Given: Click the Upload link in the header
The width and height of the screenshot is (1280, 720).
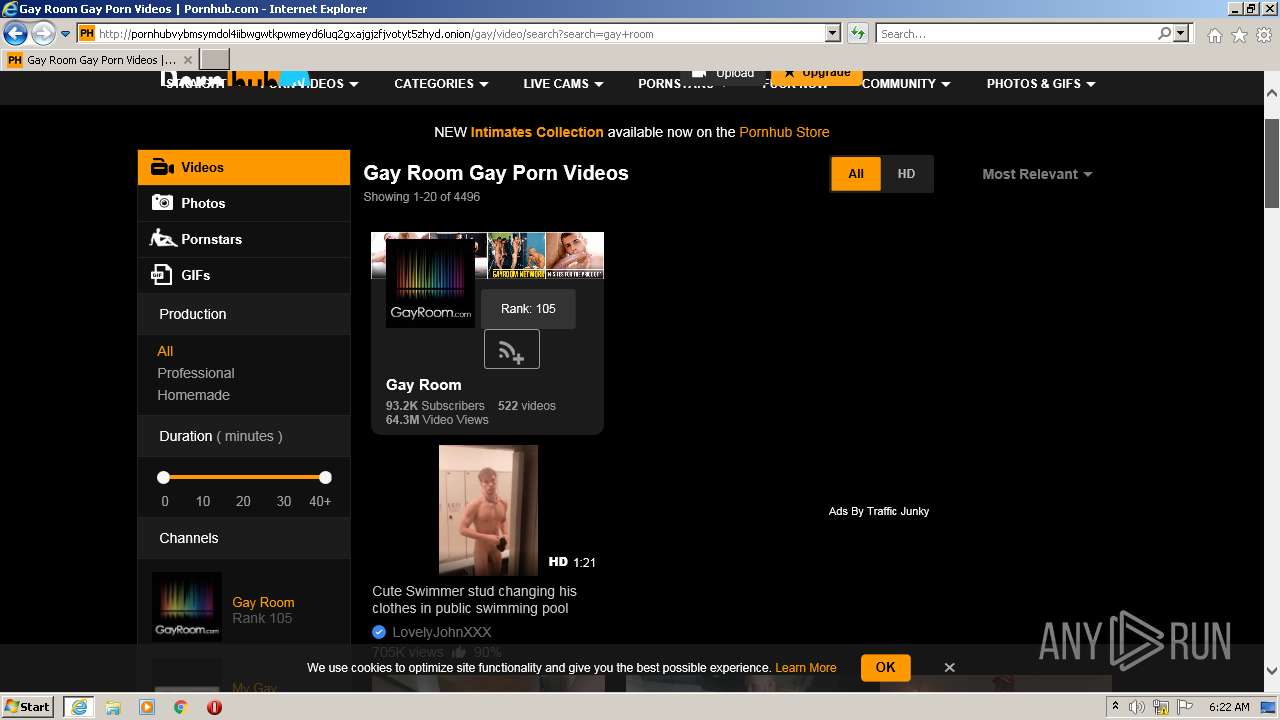Looking at the screenshot, I should [x=725, y=73].
